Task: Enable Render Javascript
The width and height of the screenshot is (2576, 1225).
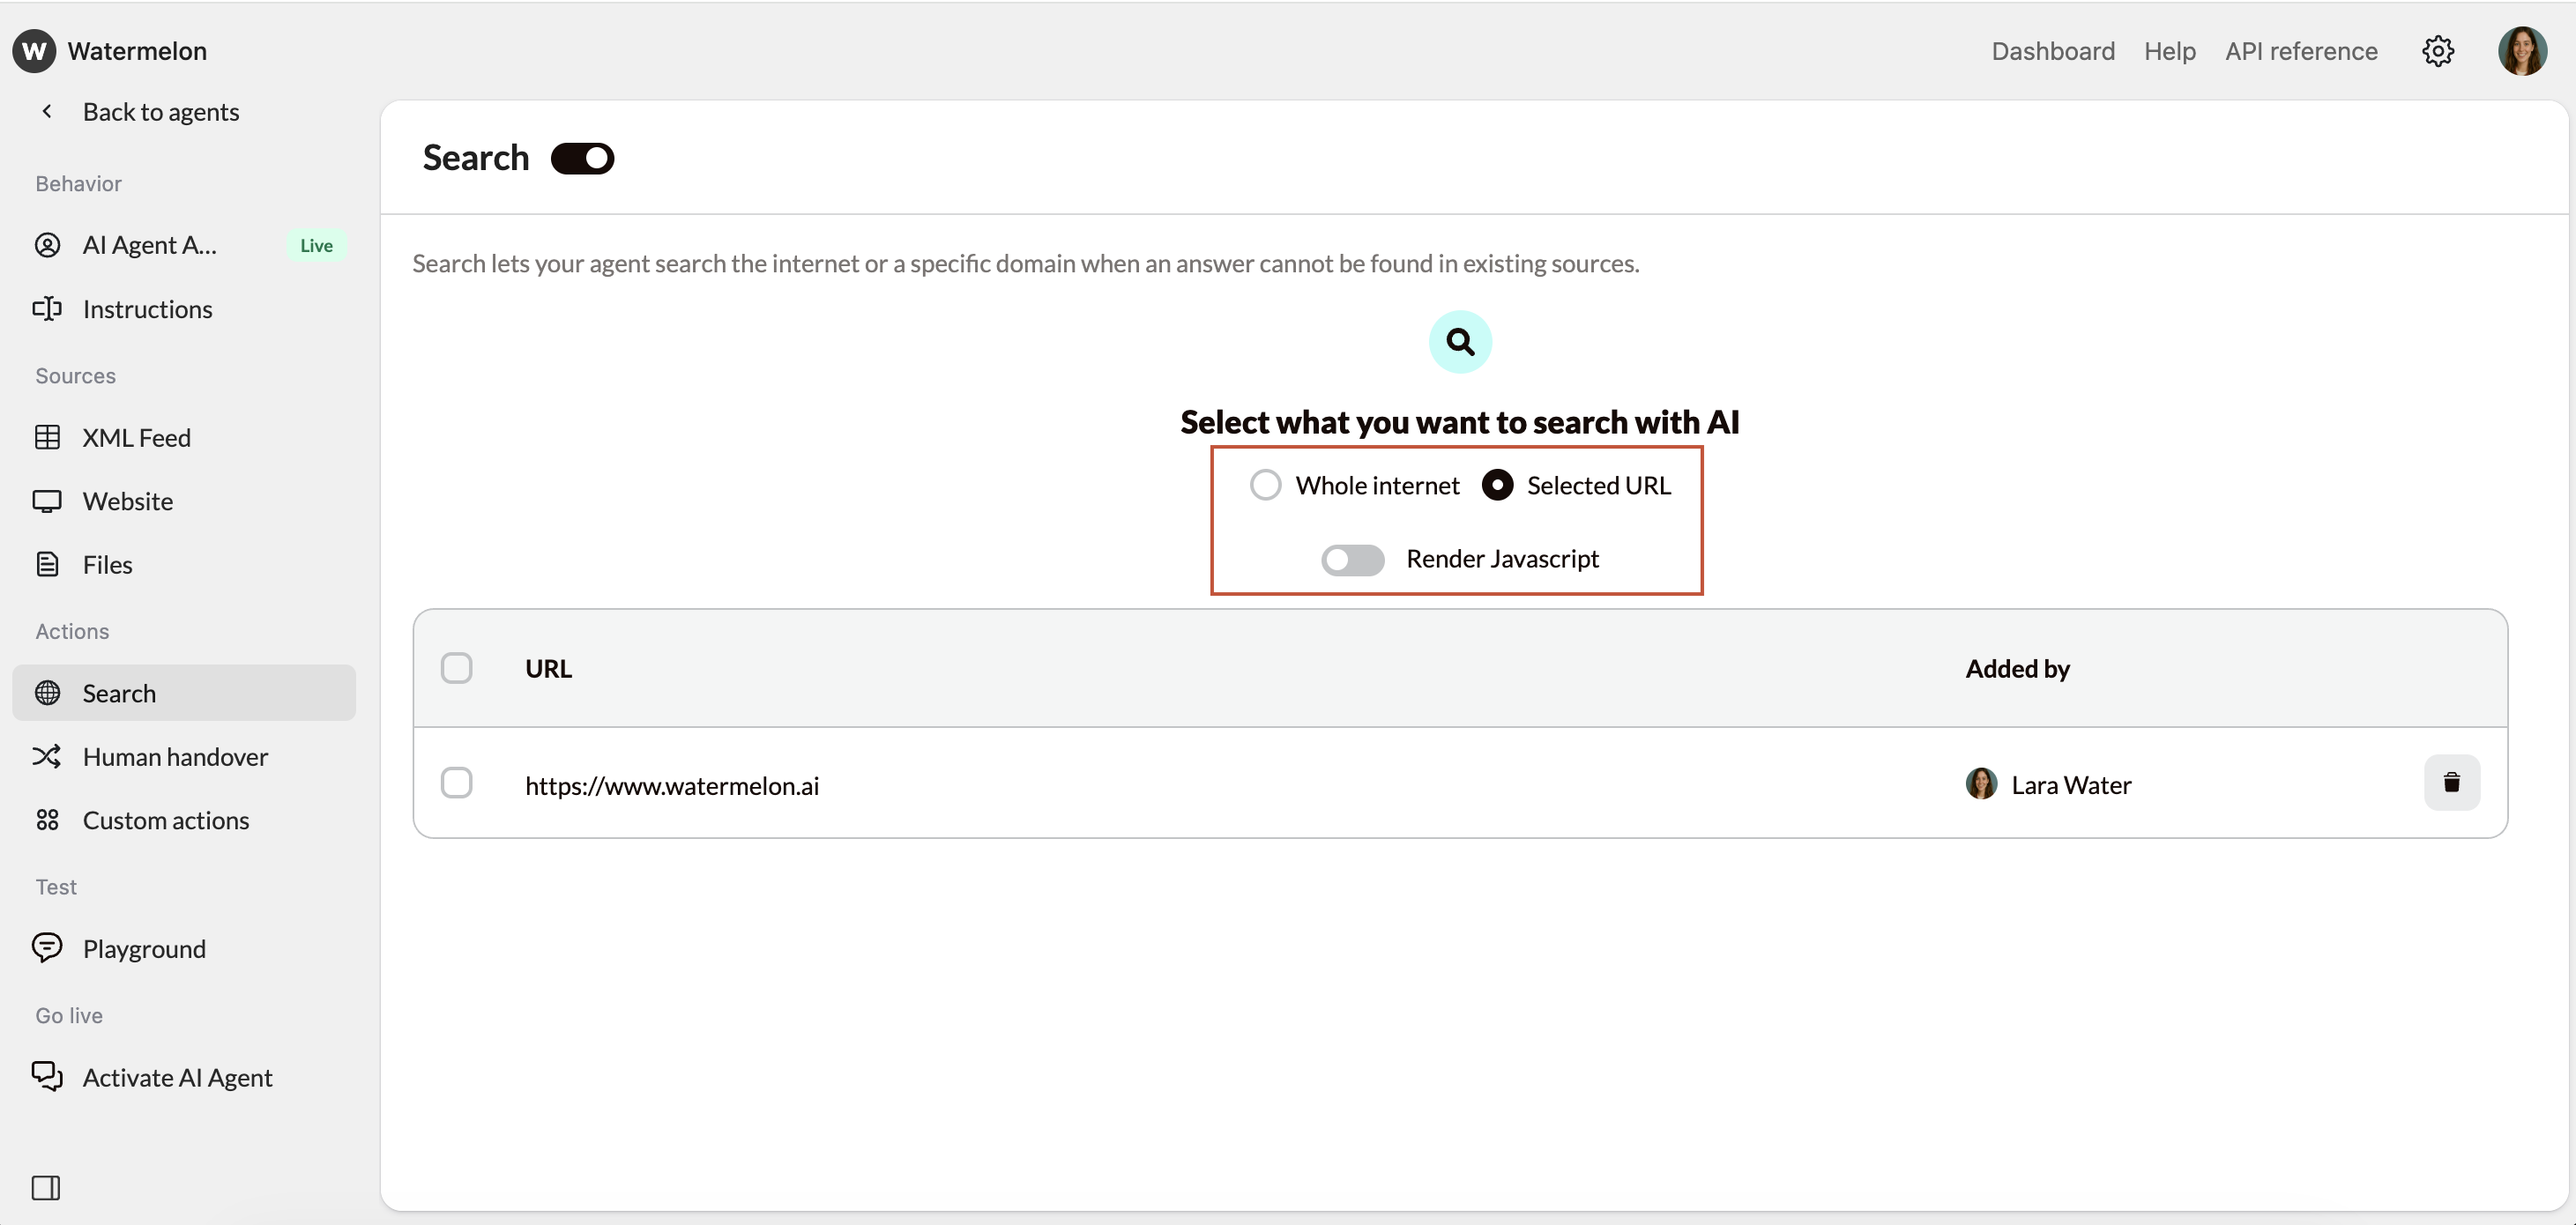Action: 1352,559
